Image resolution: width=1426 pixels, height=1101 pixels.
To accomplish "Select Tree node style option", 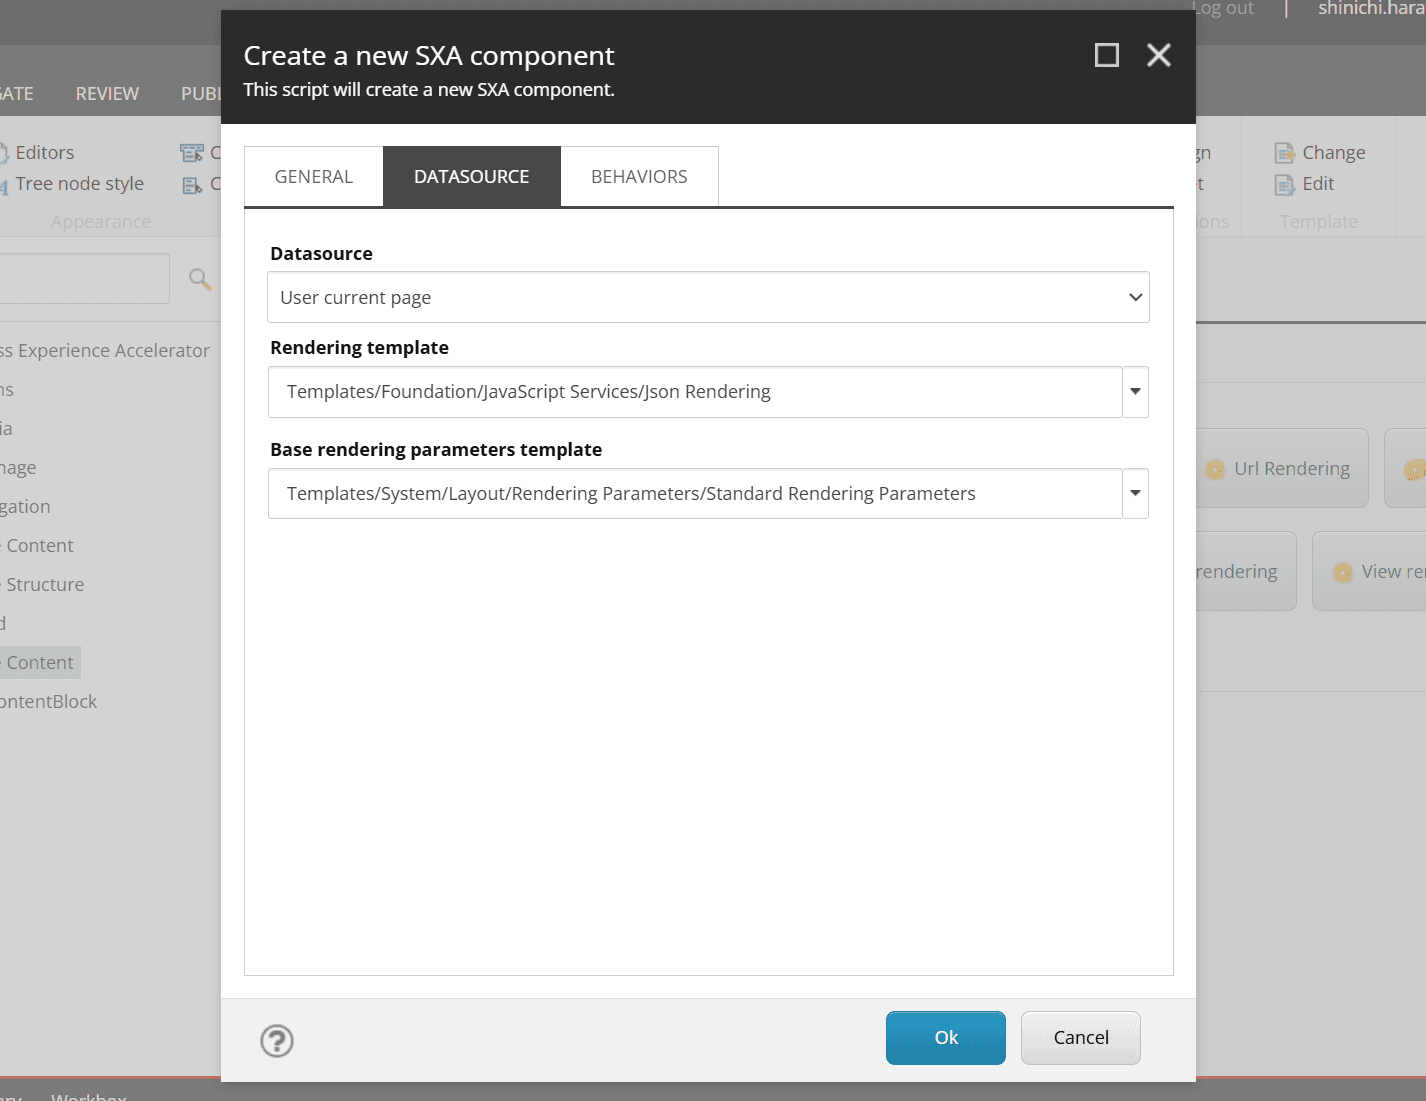I will [x=79, y=184].
